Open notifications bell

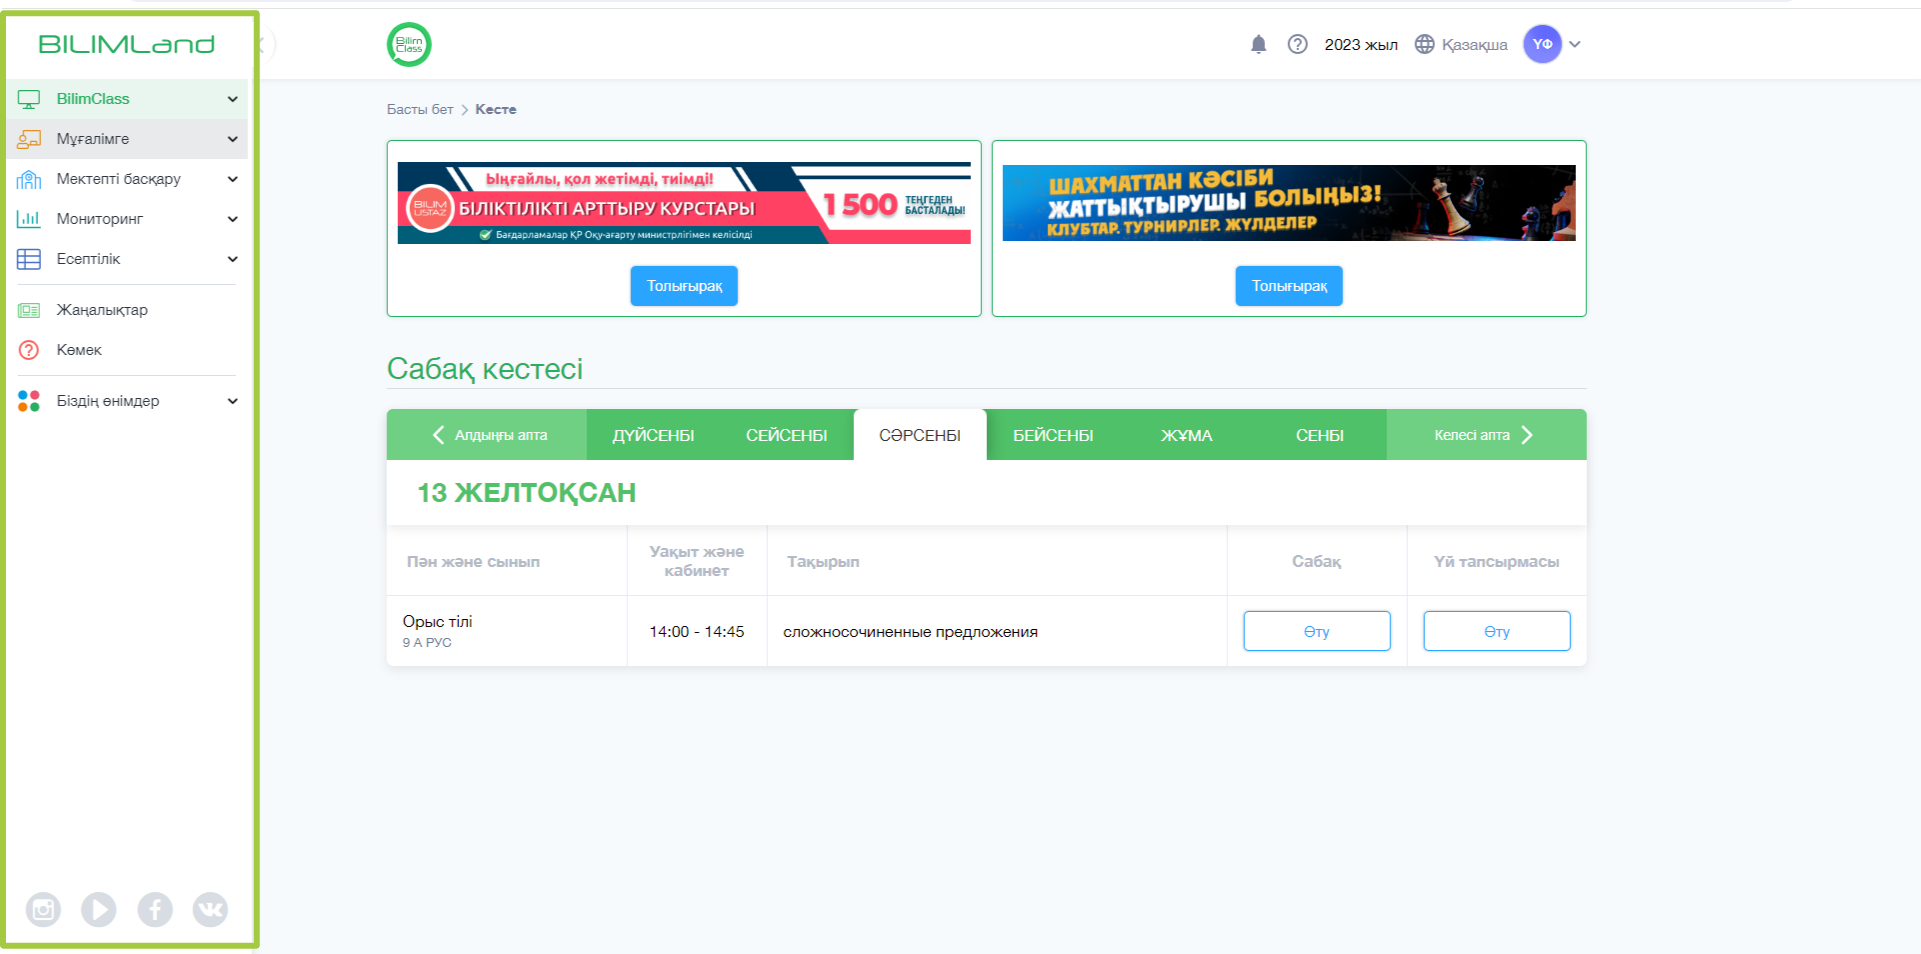click(1259, 44)
